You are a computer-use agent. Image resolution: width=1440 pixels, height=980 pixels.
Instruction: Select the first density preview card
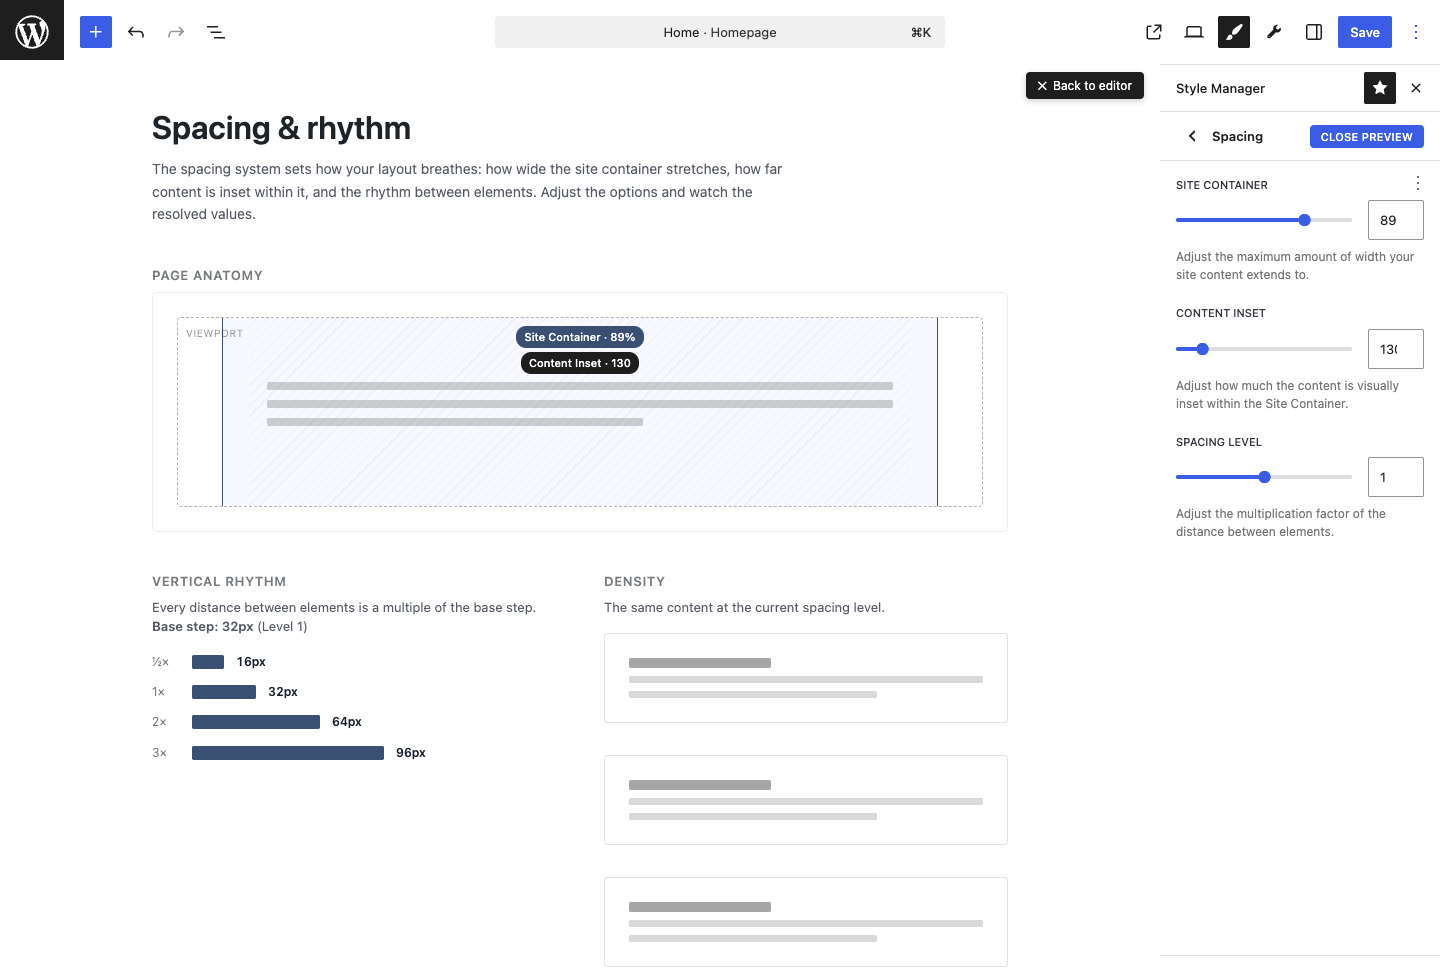tap(806, 678)
